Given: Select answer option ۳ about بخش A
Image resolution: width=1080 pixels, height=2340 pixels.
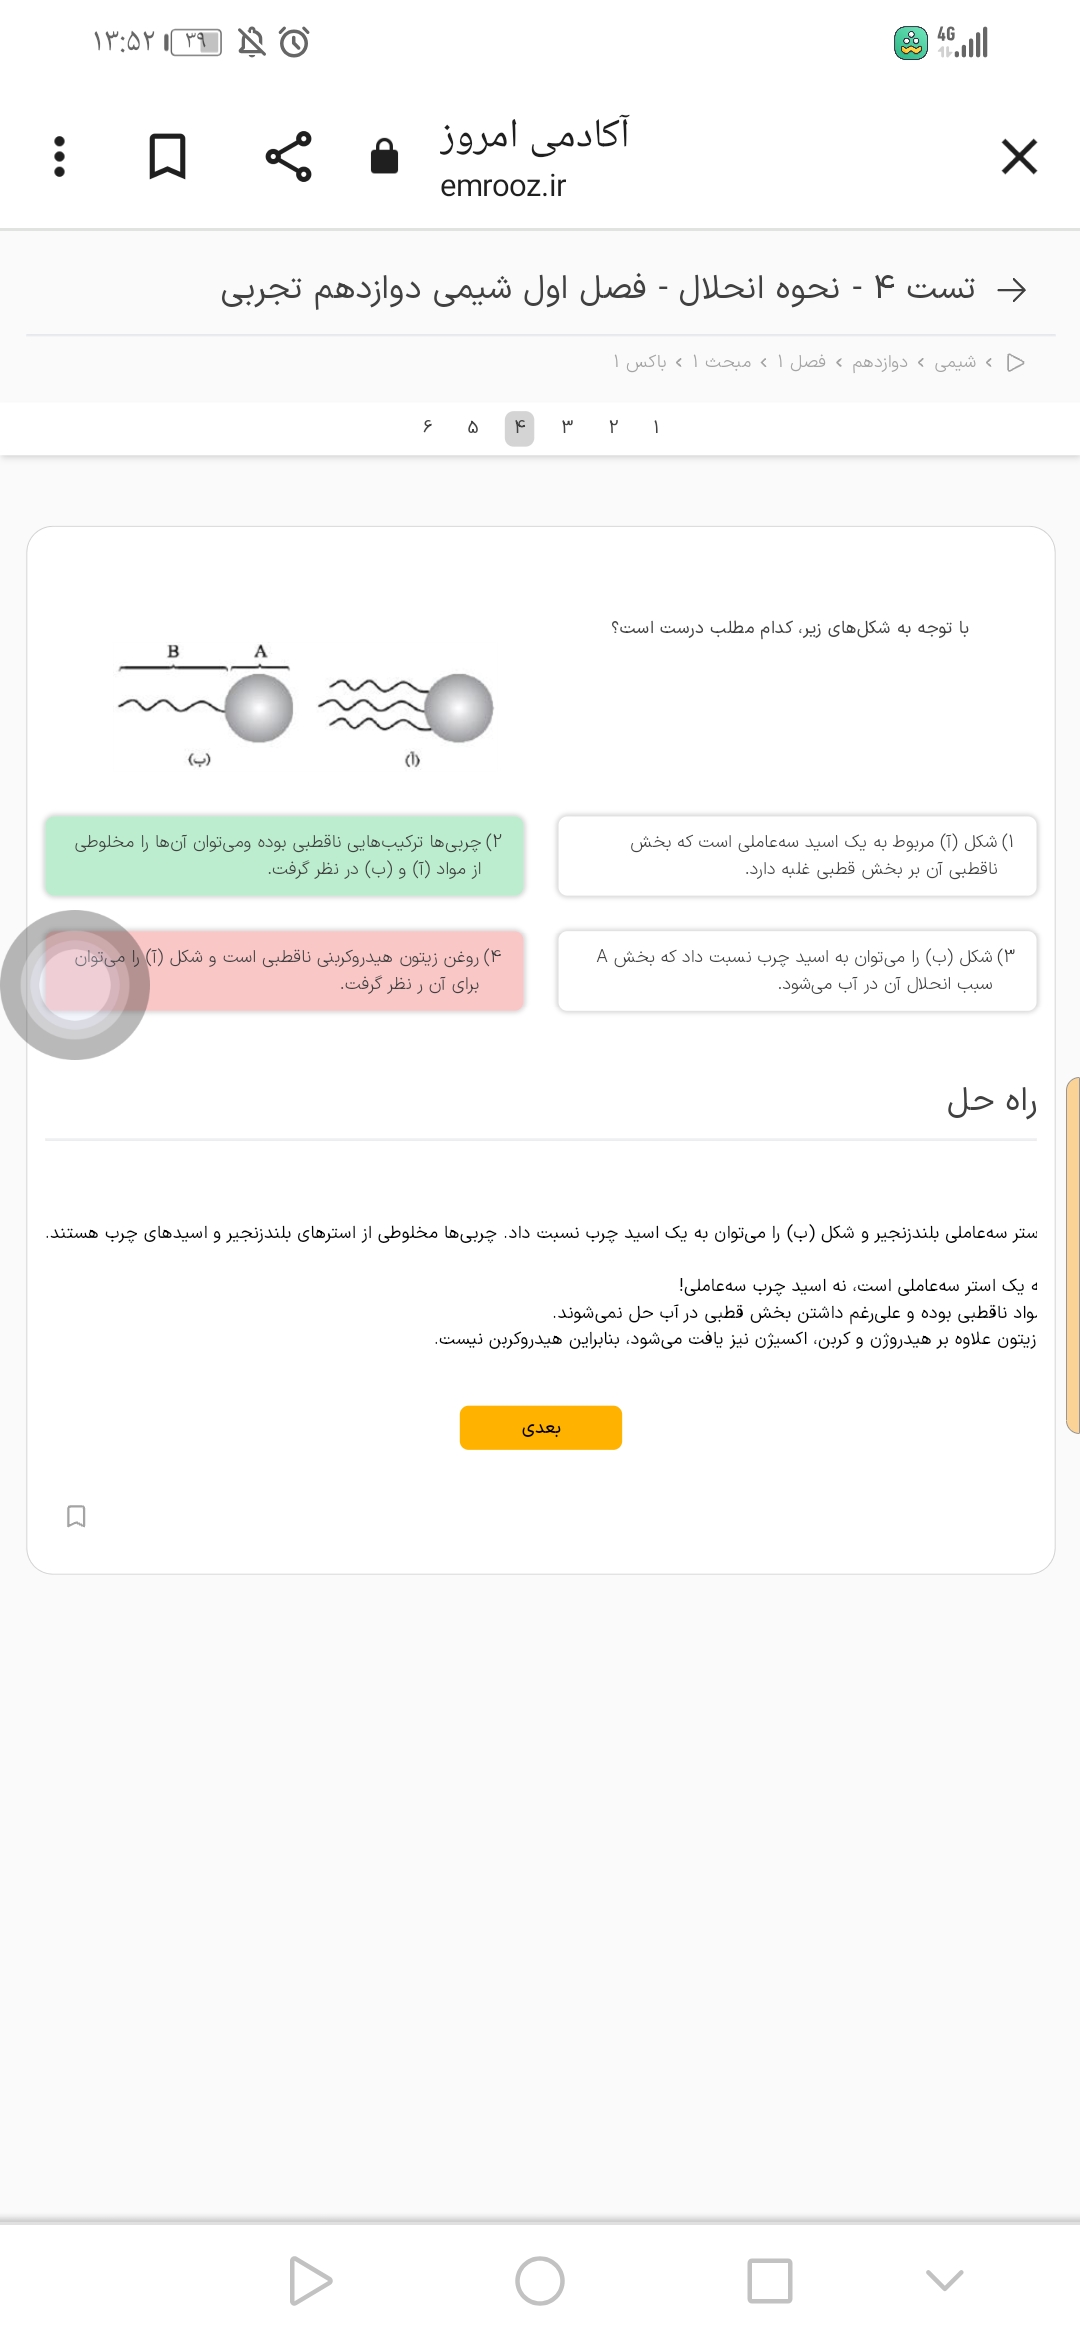Looking at the screenshot, I should tap(797, 971).
